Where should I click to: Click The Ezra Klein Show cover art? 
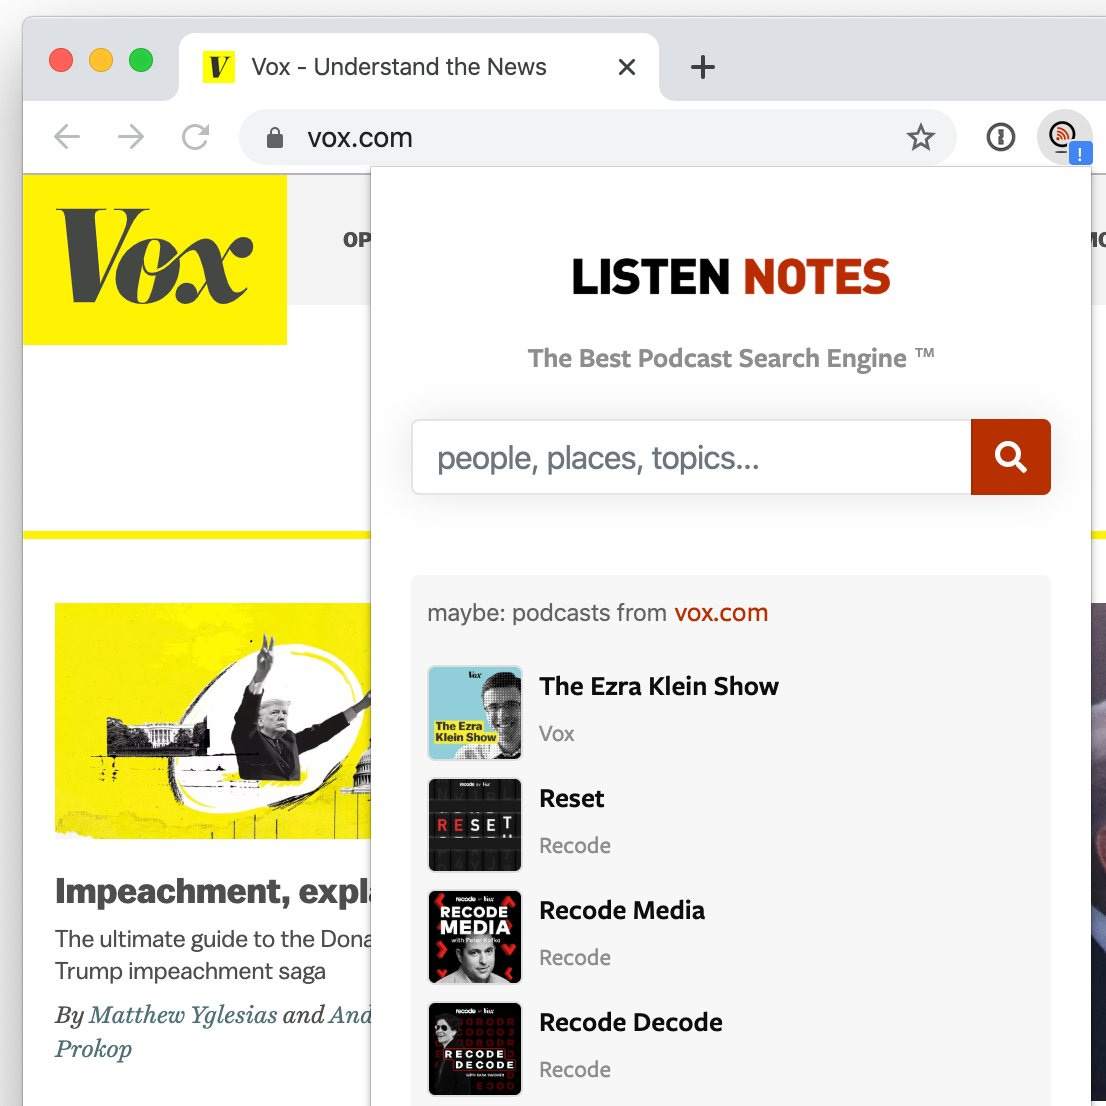point(475,712)
